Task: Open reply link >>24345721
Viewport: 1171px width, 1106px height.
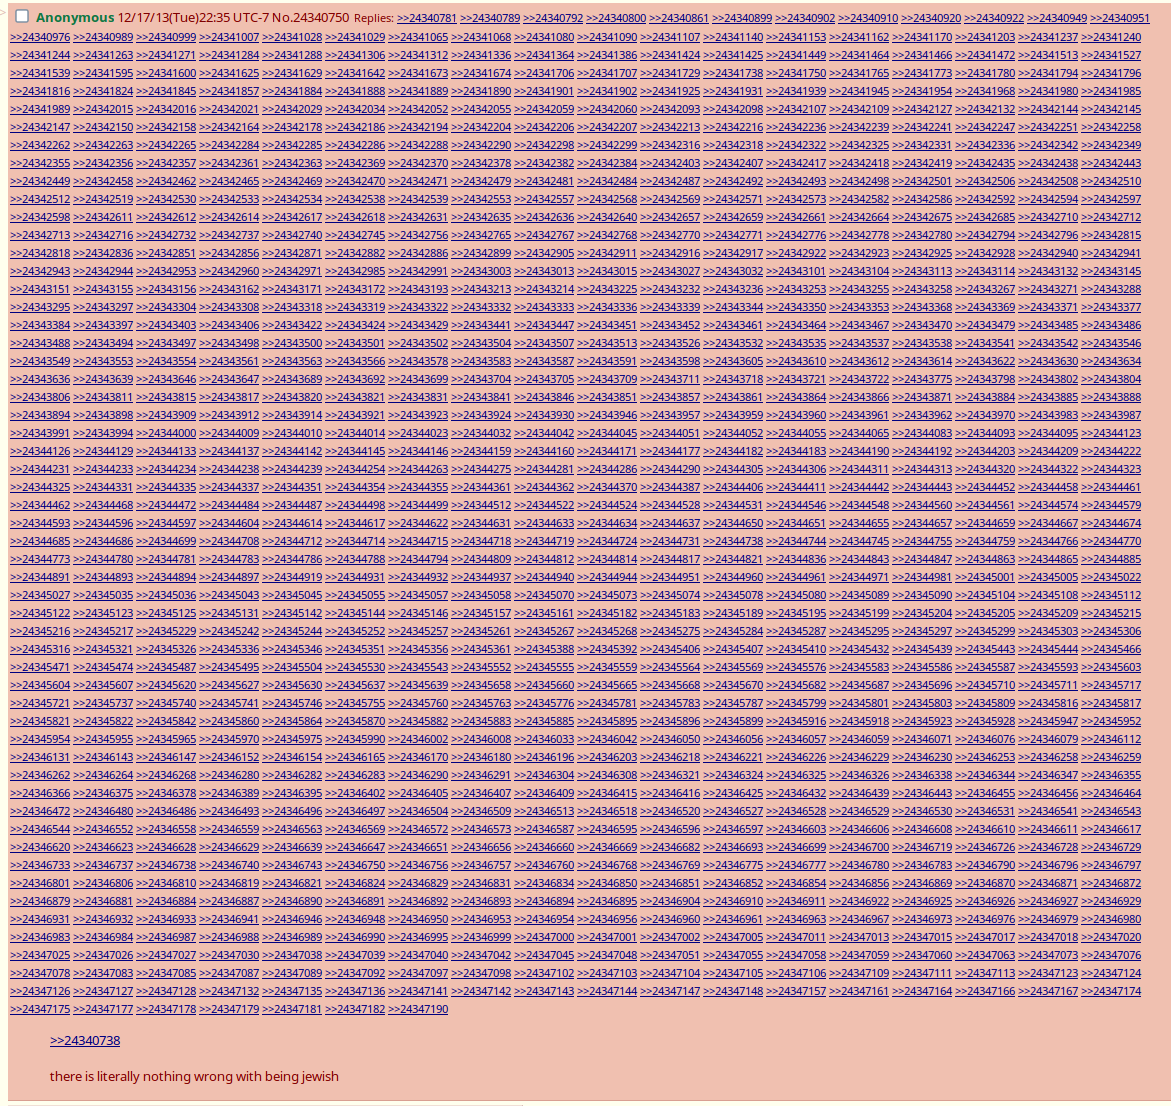Action: click(x=40, y=703)
